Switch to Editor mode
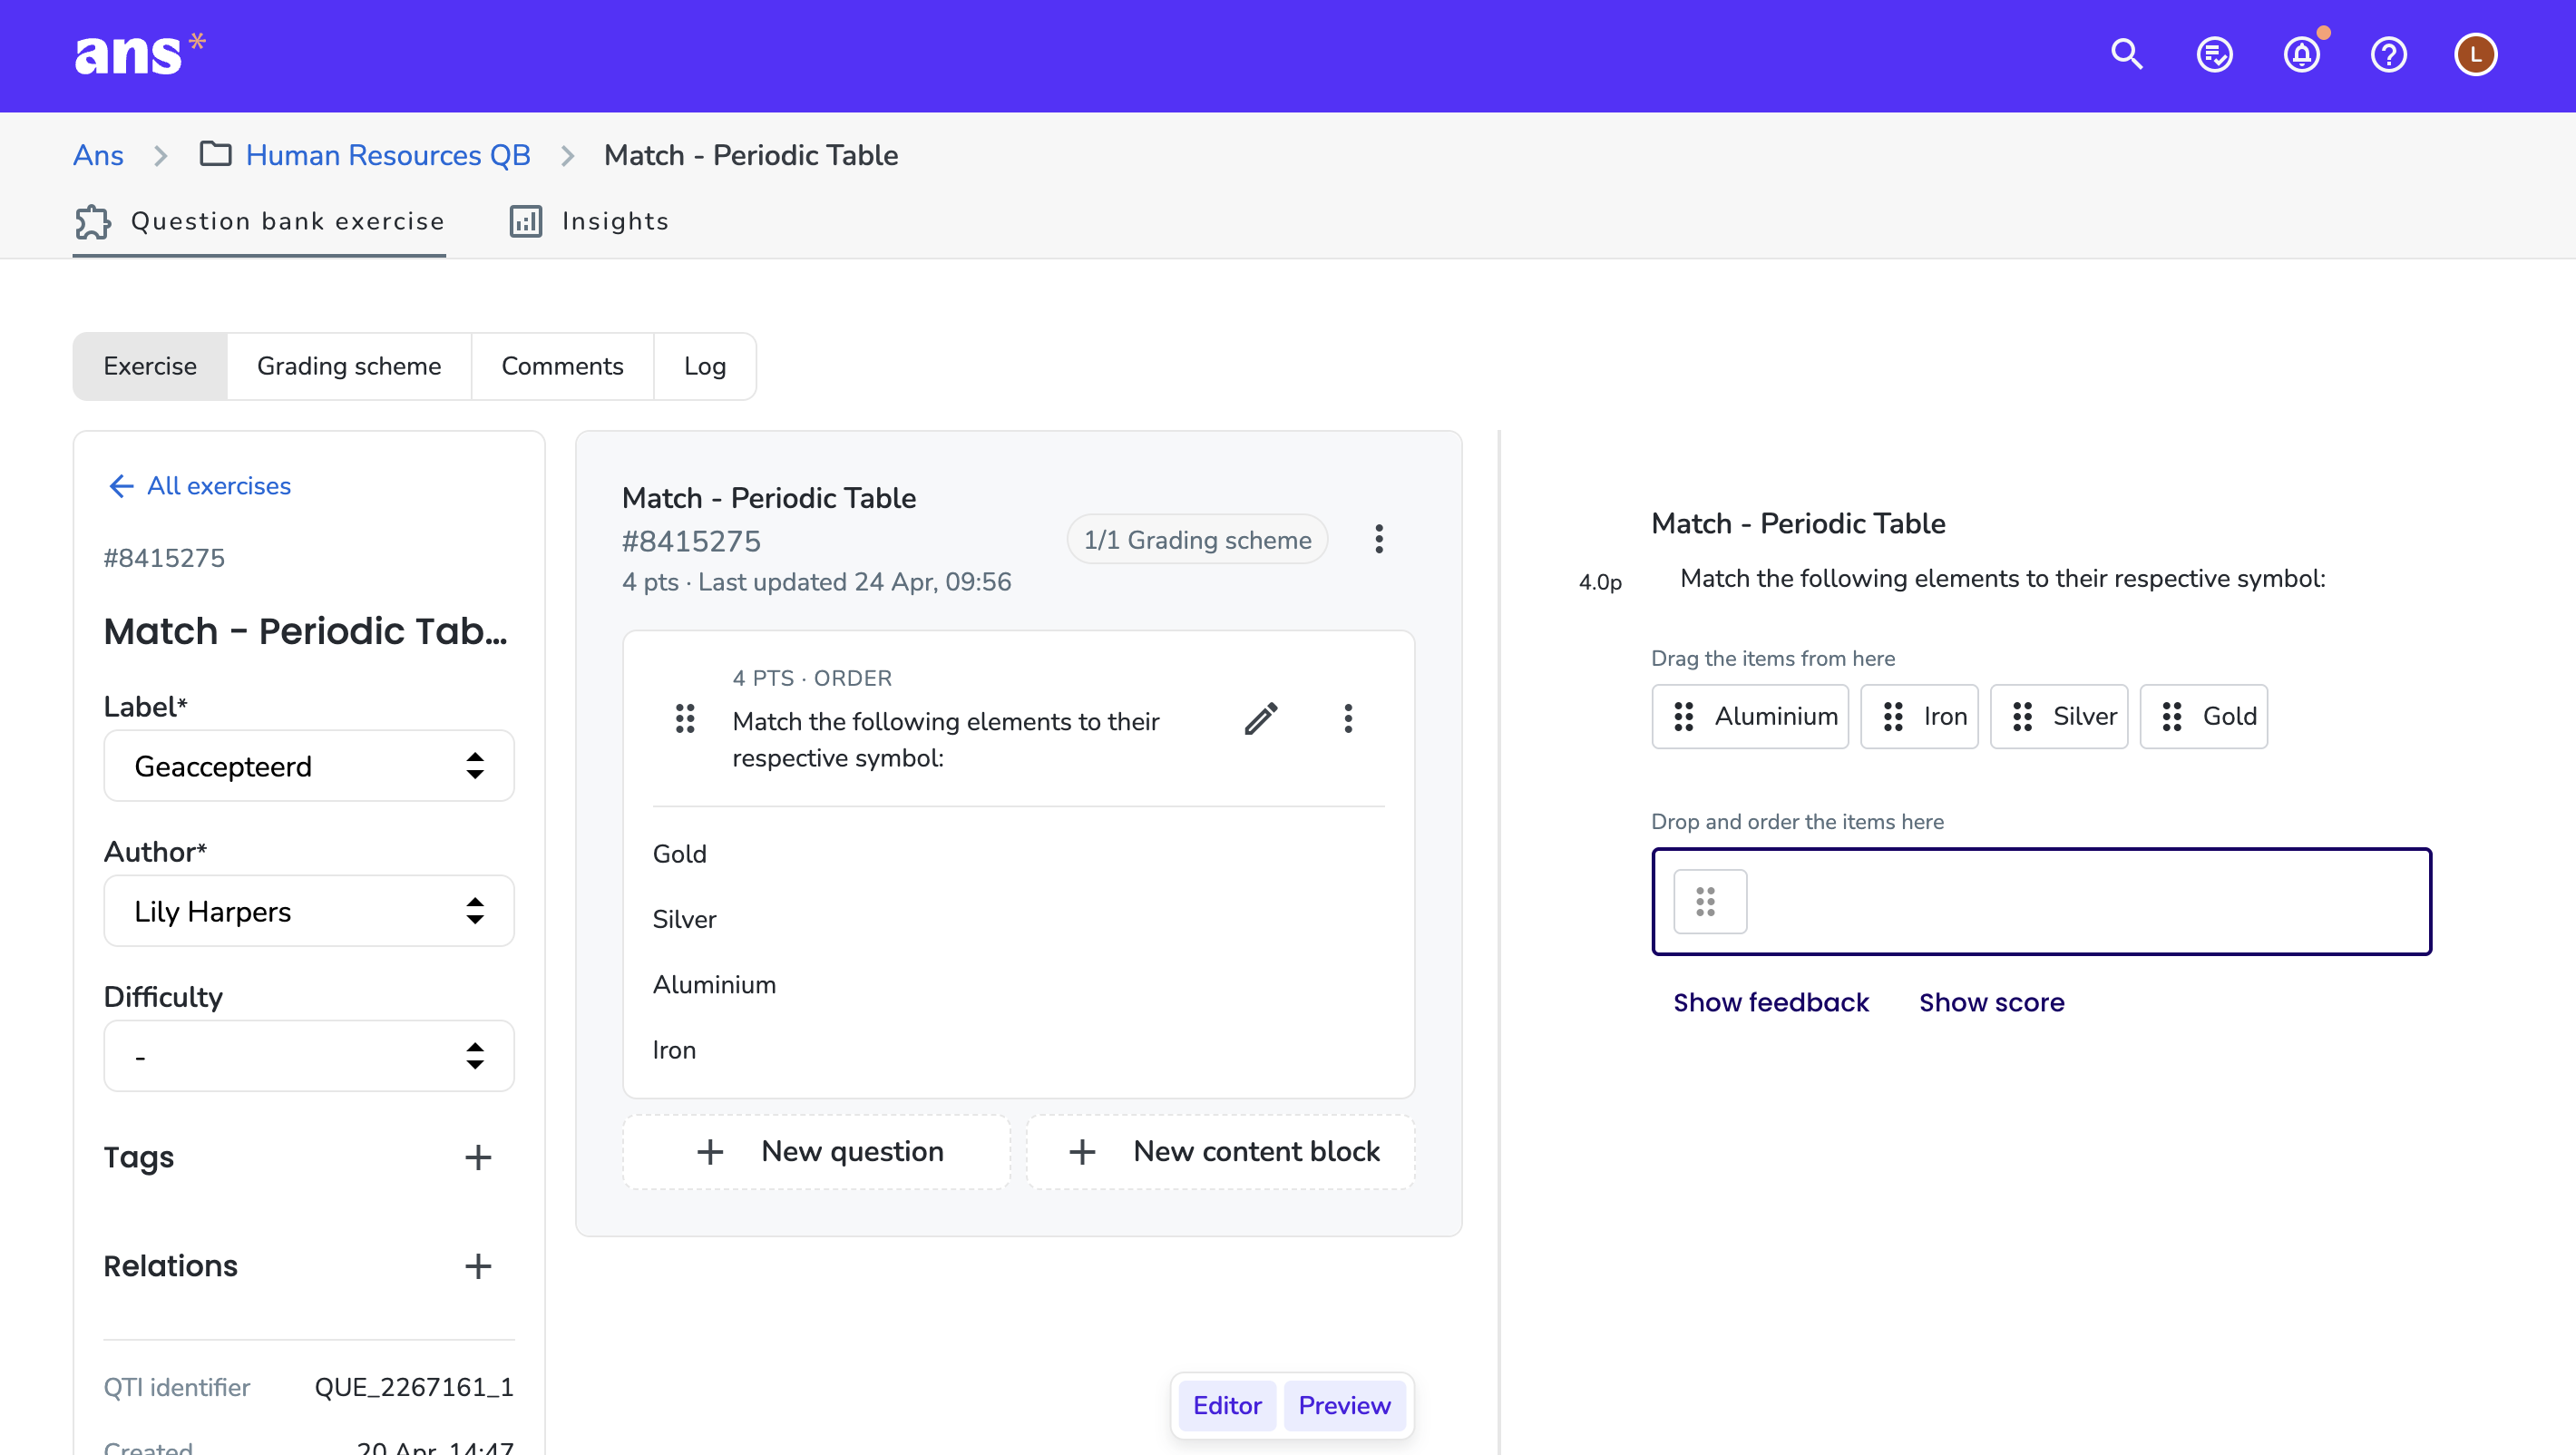The width and height of the screenshot is (2576, 1455). click(1227, 1405)
